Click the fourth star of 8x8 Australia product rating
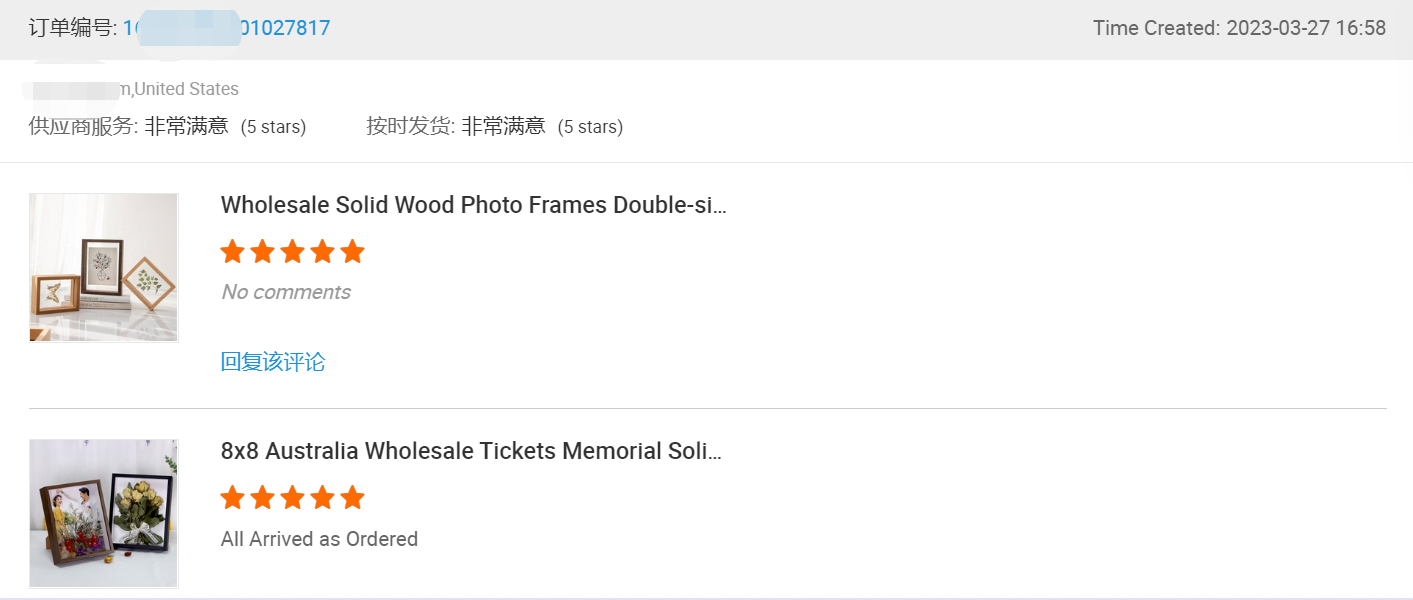Screen dimensions: 1413x600 coord(322,497)
